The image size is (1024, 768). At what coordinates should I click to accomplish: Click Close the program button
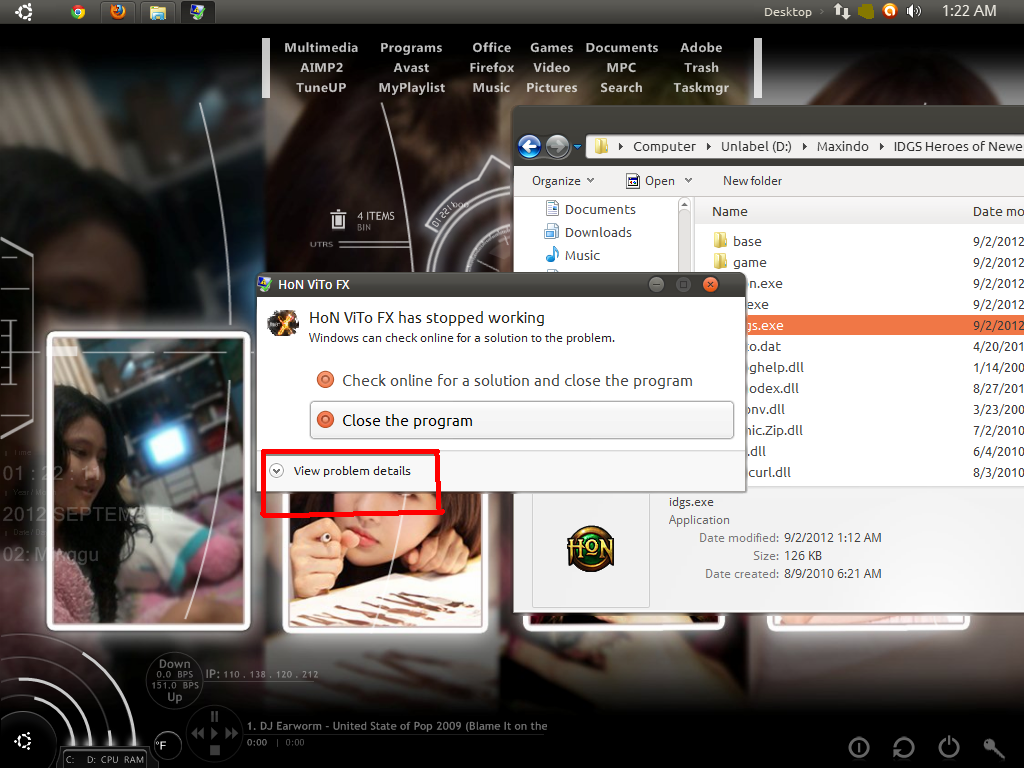click(521, 420)
